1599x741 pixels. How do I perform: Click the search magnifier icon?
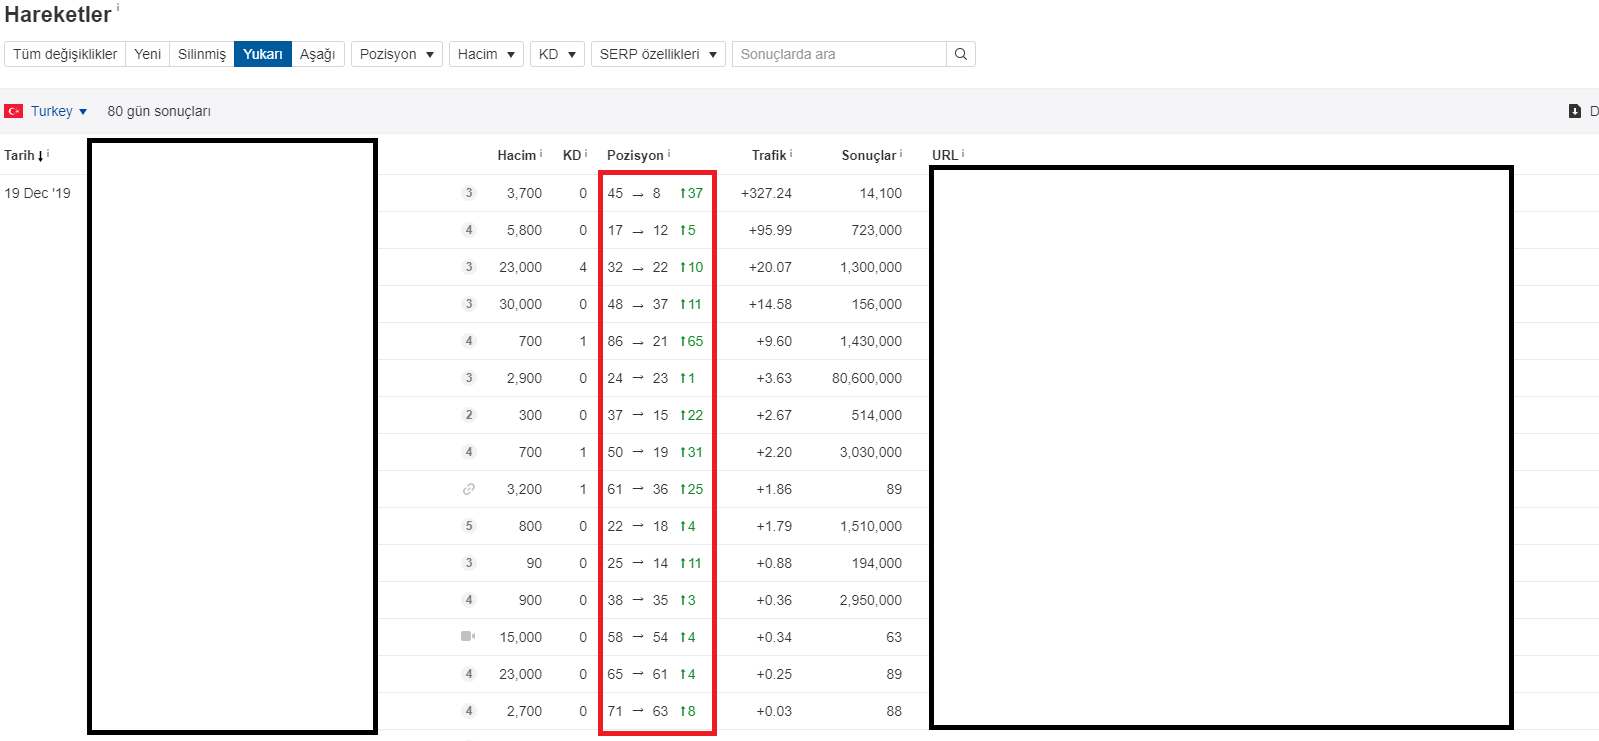tap(960, 54)
